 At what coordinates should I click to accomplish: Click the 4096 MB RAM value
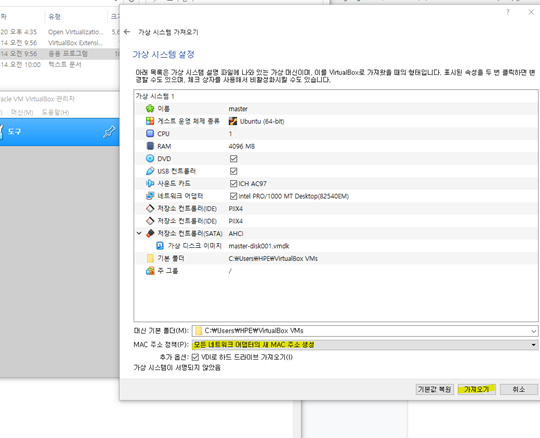coord(241,146)
